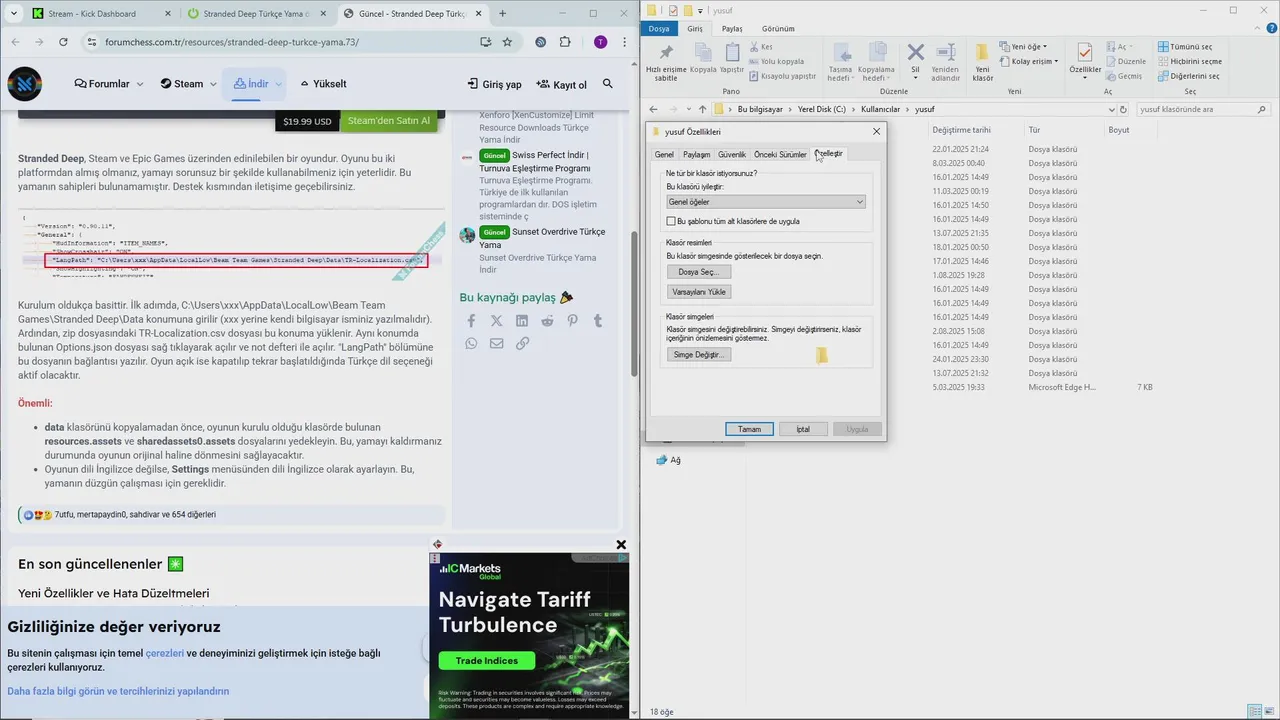Image resolution: width=1280 pixels, height=720 pixels.
Task: Click the Steam'den Satın Al button
Action: tap(389, 121)
